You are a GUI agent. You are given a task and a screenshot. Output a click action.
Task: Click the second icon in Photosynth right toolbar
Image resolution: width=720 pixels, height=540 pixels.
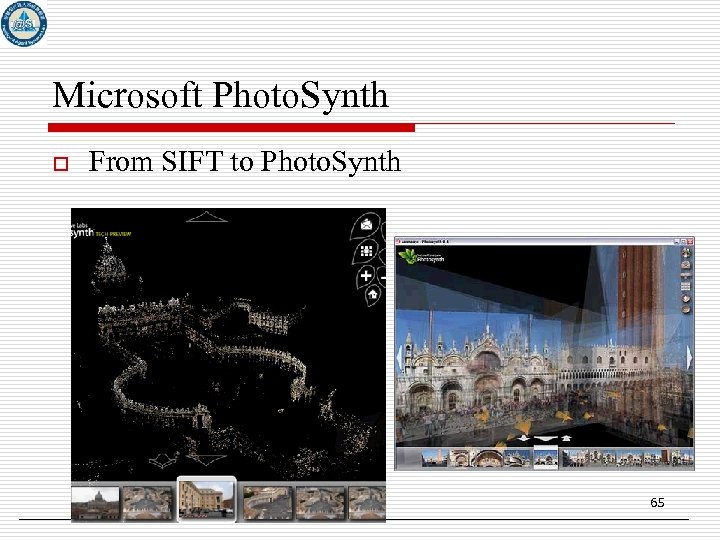click(x=686, y=264)
